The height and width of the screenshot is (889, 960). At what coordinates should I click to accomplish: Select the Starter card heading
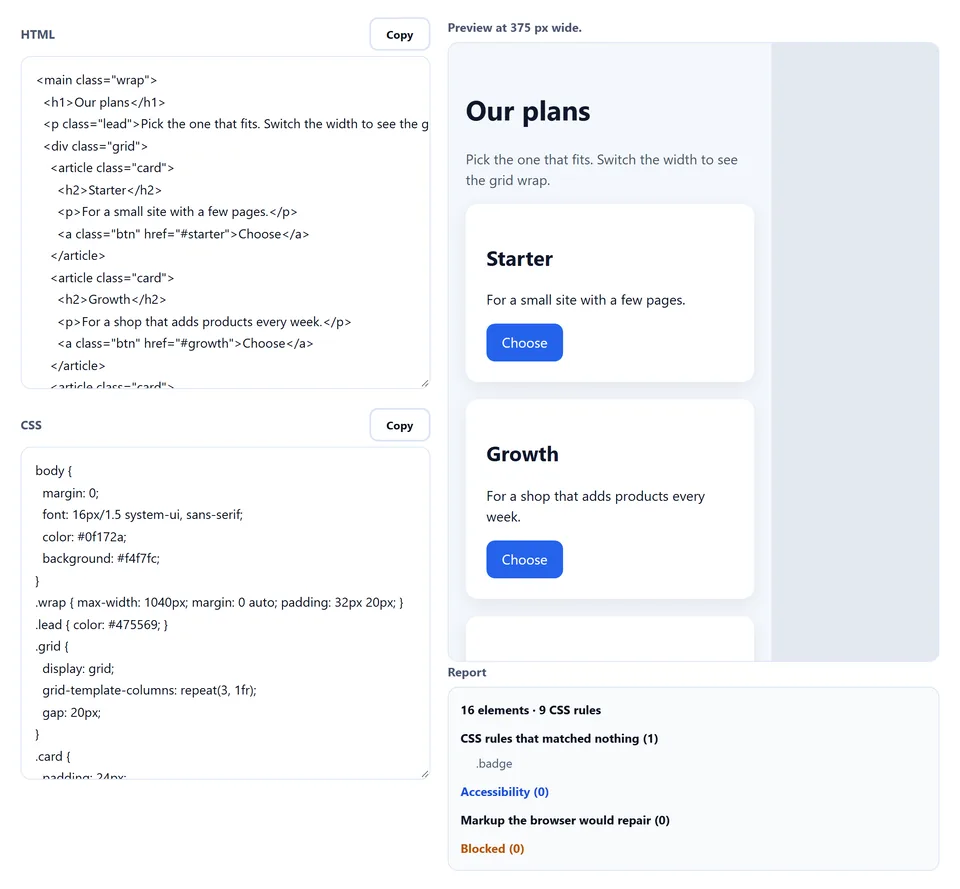(x=519, y=259)
